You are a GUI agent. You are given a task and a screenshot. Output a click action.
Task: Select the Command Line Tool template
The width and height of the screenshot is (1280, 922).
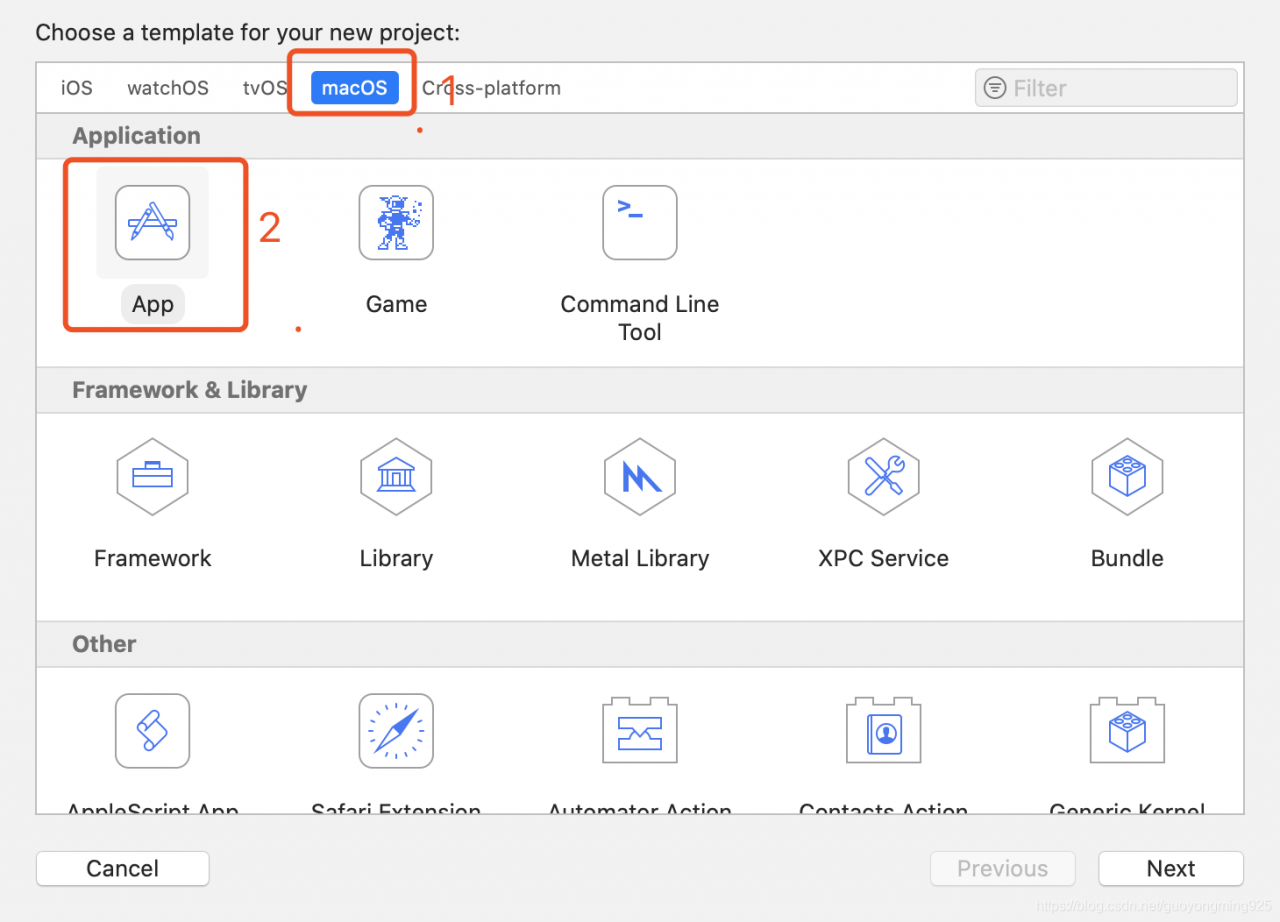pyautogui.click(x=639, y=223)
